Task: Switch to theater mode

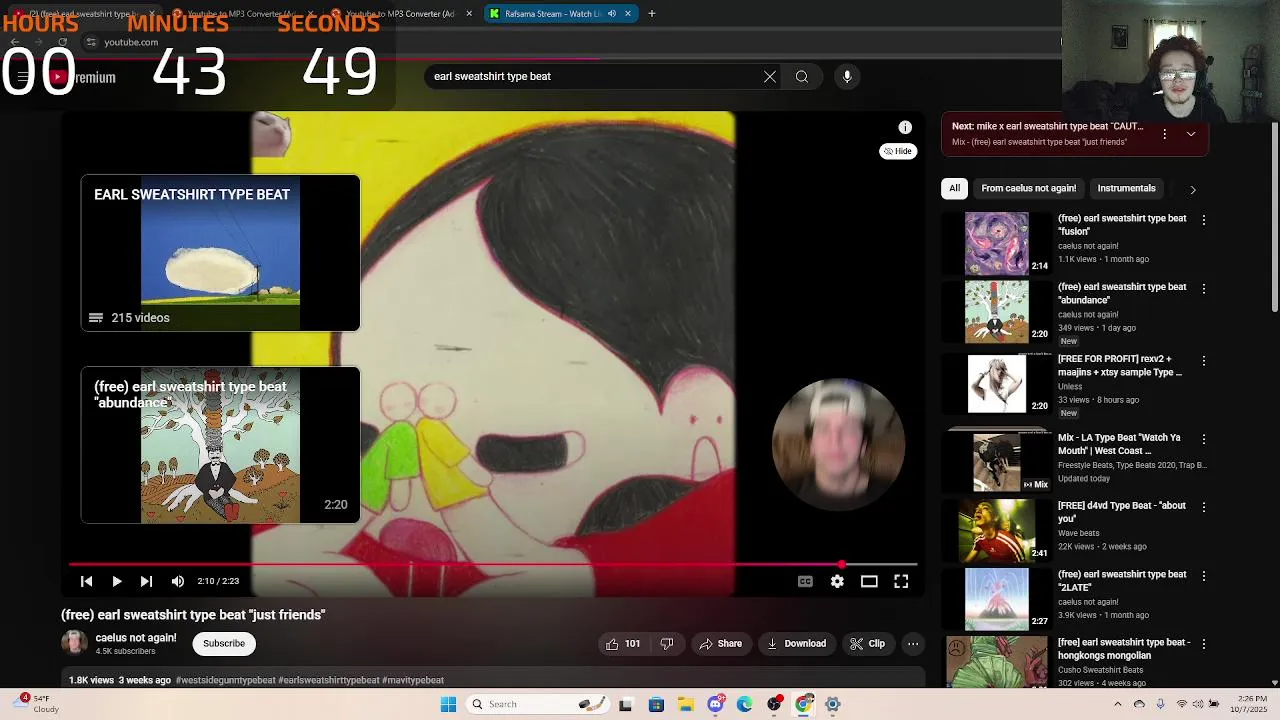Action: [x=869, y=581]
